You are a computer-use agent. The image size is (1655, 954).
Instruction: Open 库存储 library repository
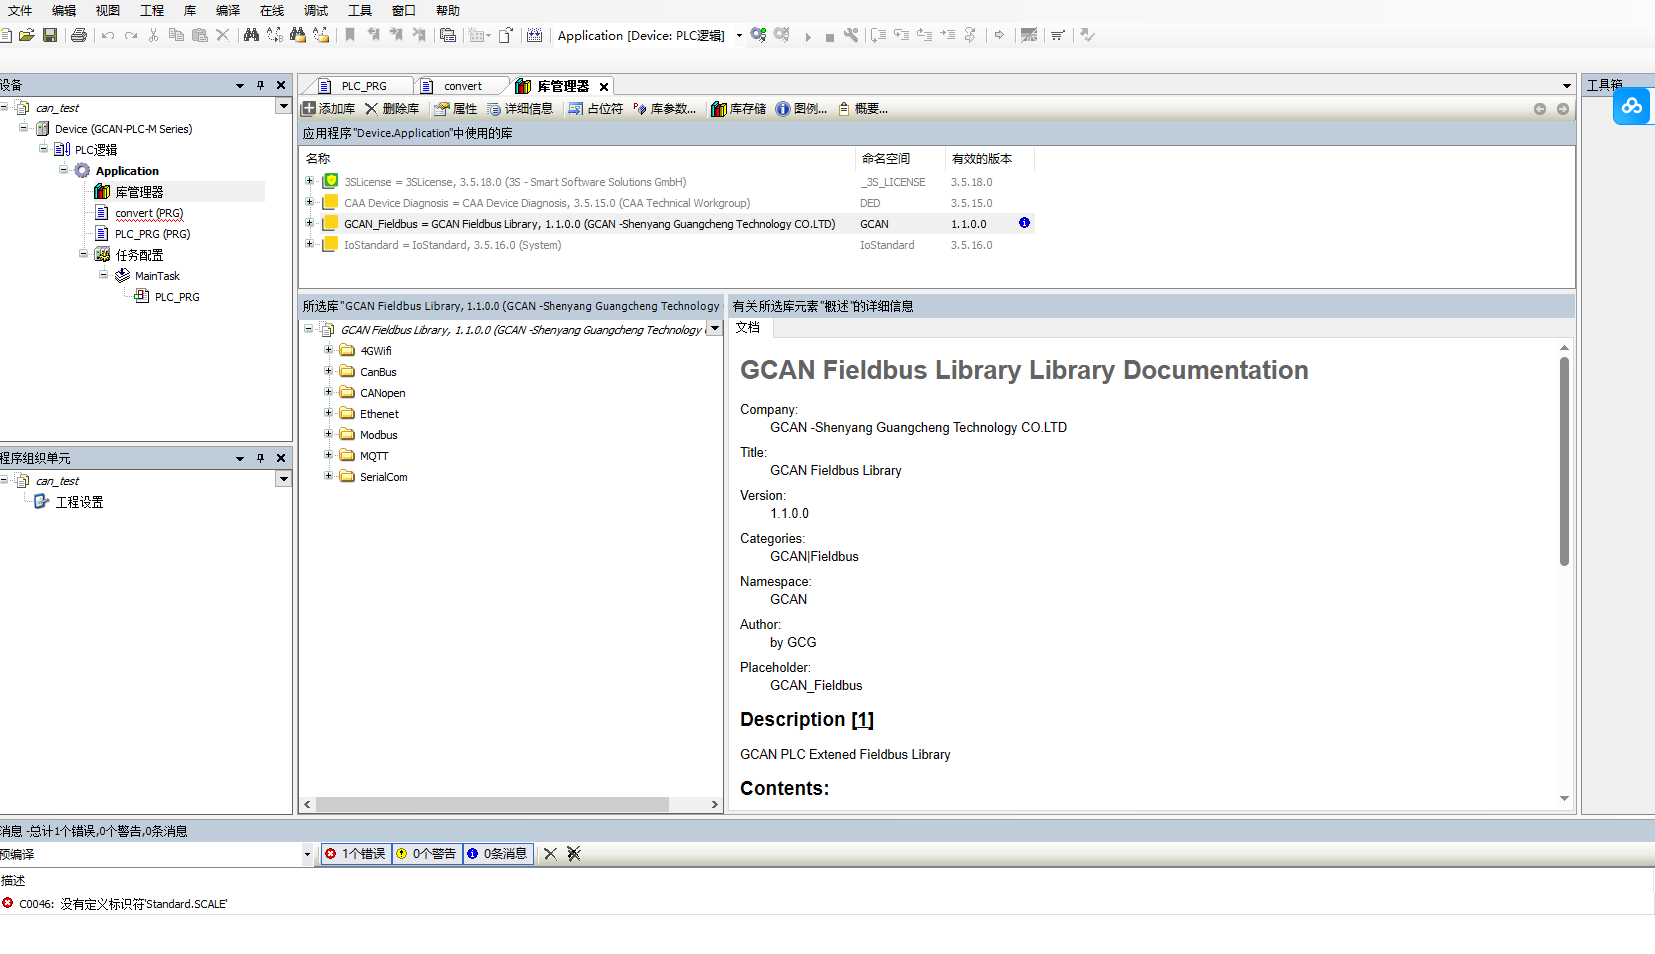coord(738,109)
